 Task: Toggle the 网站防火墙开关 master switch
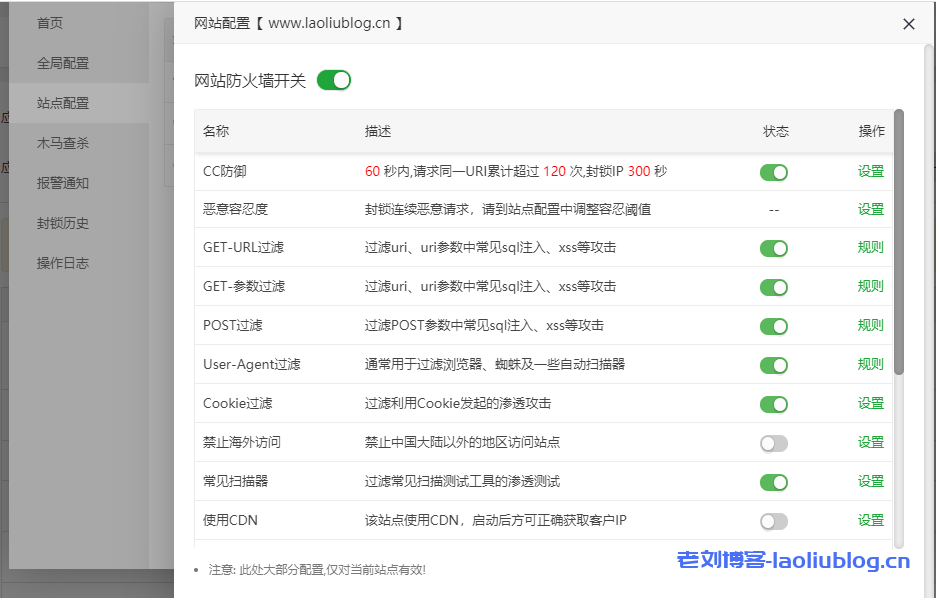pyautogui.click(x=334, y=80)
